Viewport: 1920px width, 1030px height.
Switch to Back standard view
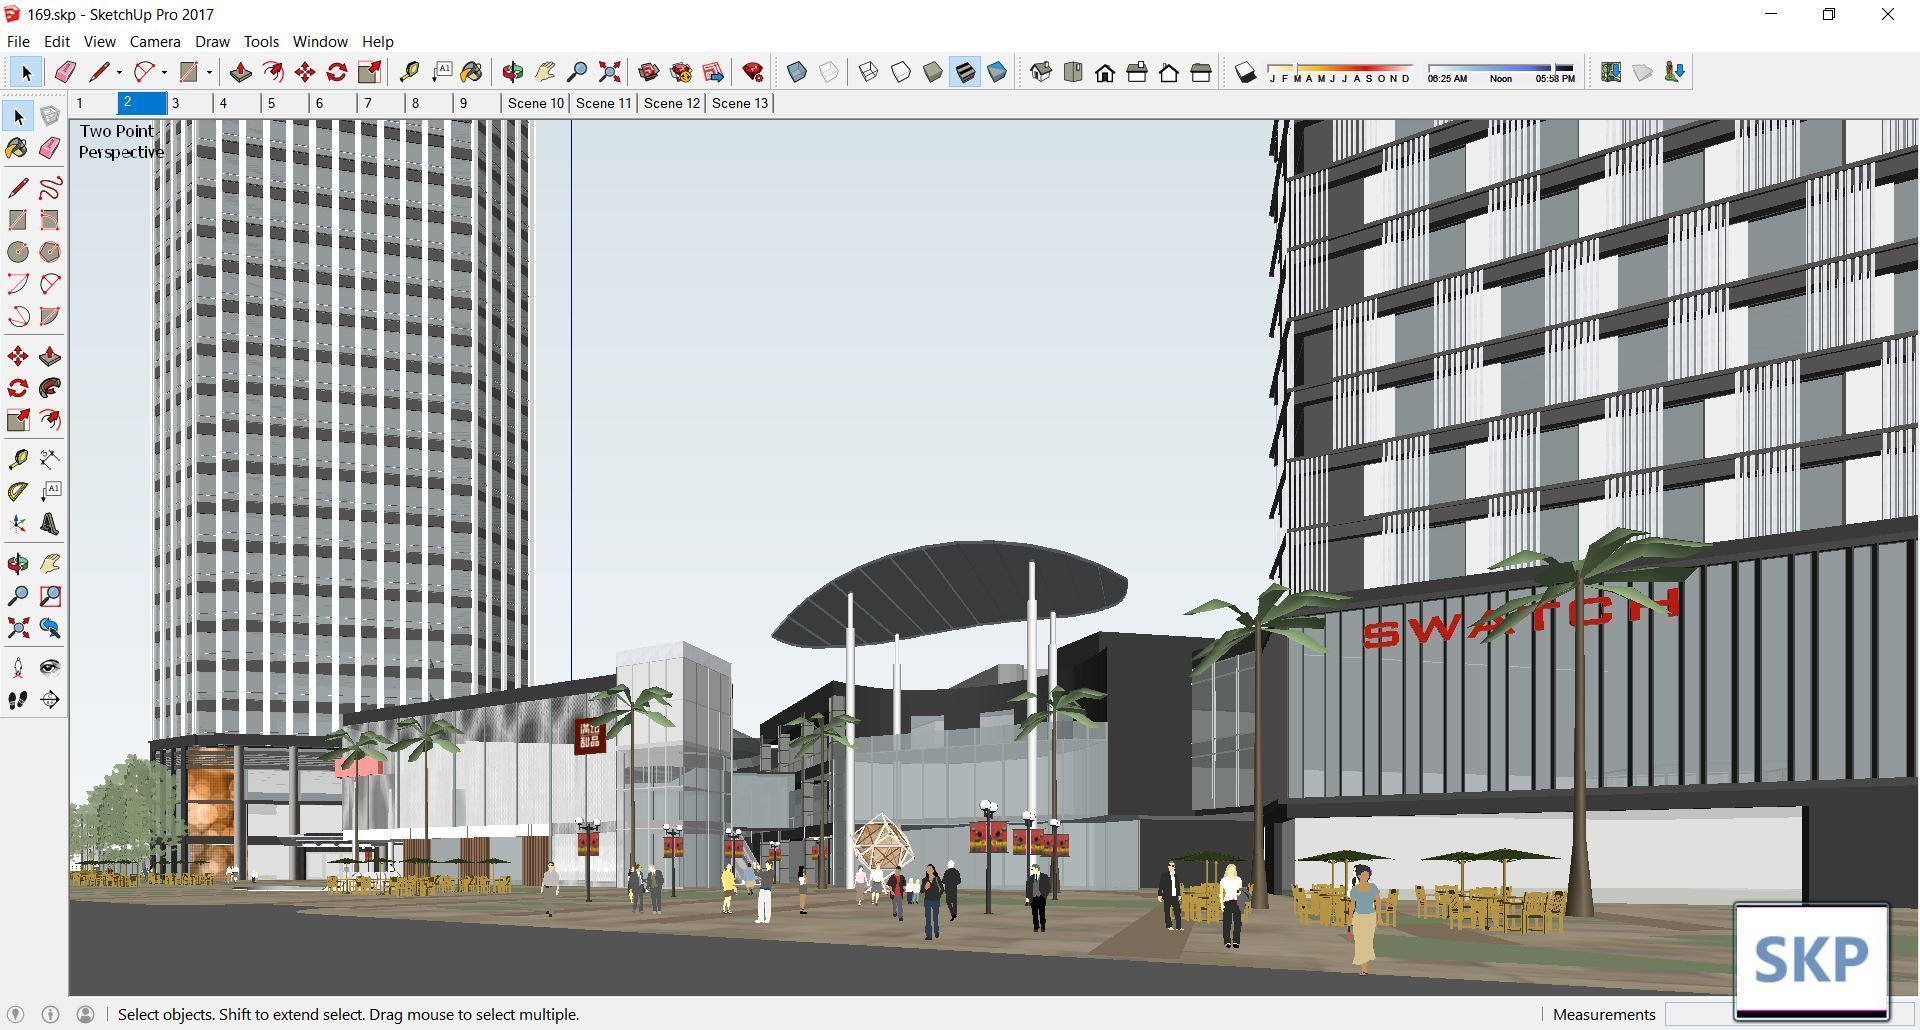1169,72
